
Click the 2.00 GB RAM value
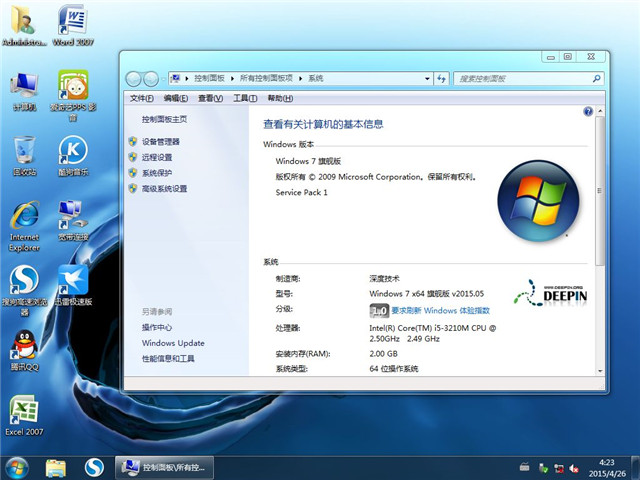coord(383,354)
